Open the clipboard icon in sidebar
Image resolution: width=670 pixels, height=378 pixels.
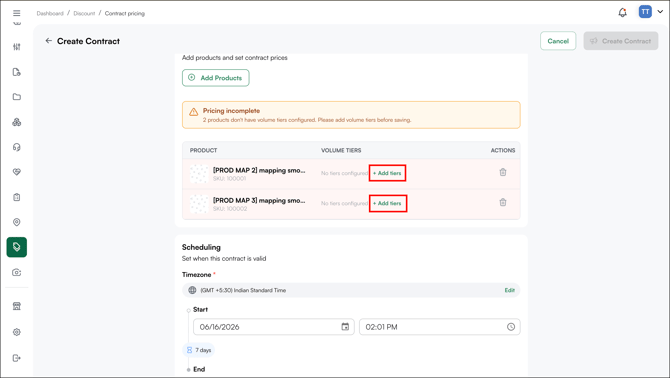(17, 197)
